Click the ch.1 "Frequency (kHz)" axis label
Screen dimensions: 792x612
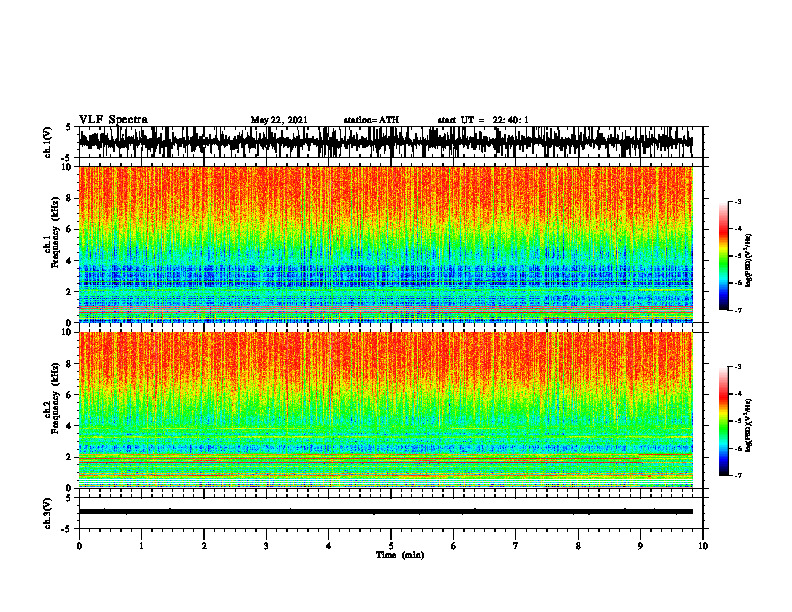pos(56,232)
